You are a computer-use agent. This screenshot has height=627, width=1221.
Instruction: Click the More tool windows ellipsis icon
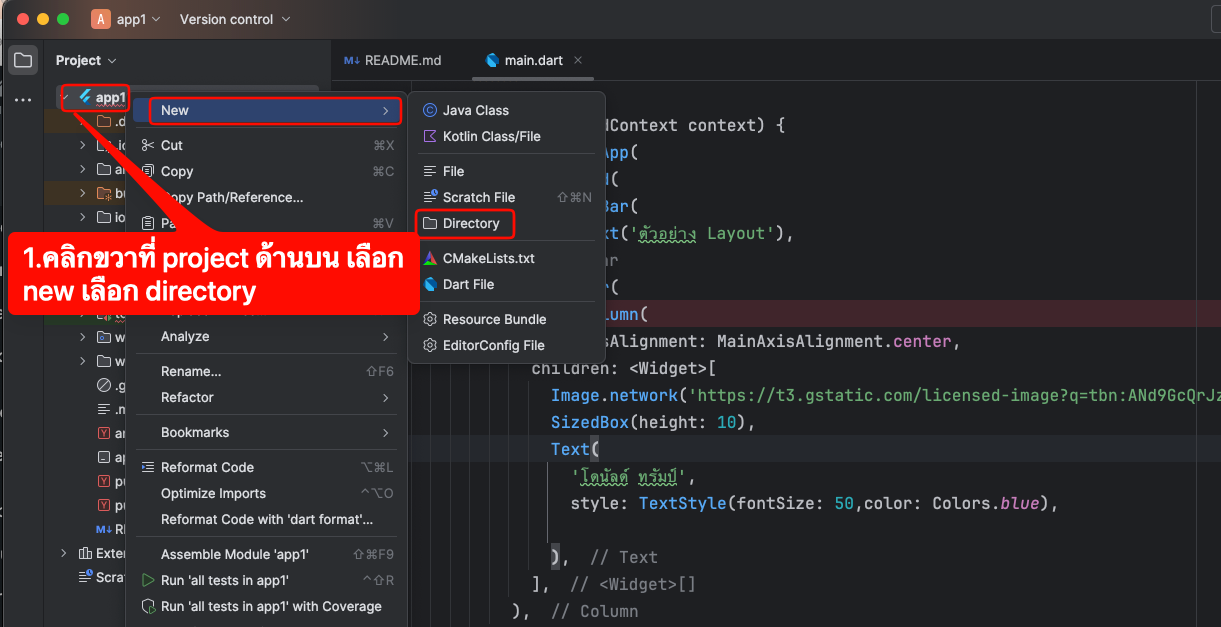pos(23,100)
